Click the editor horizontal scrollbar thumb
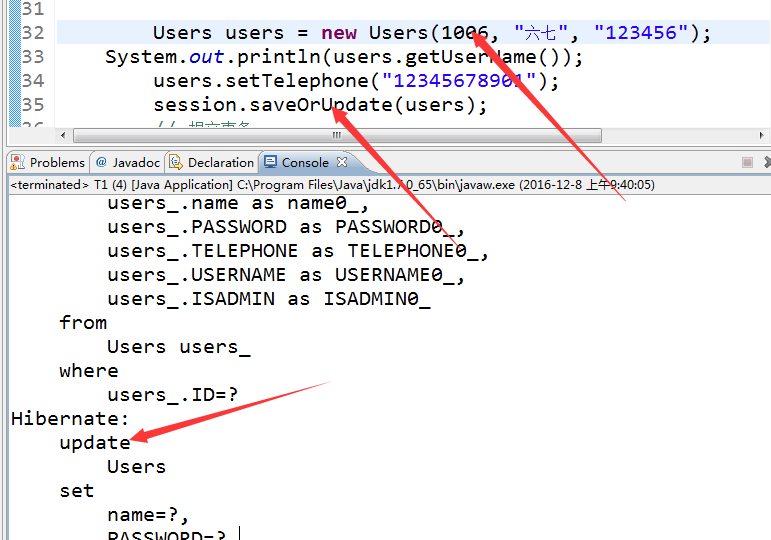Viewport: 771px width, 540px height. click(337, 135)
